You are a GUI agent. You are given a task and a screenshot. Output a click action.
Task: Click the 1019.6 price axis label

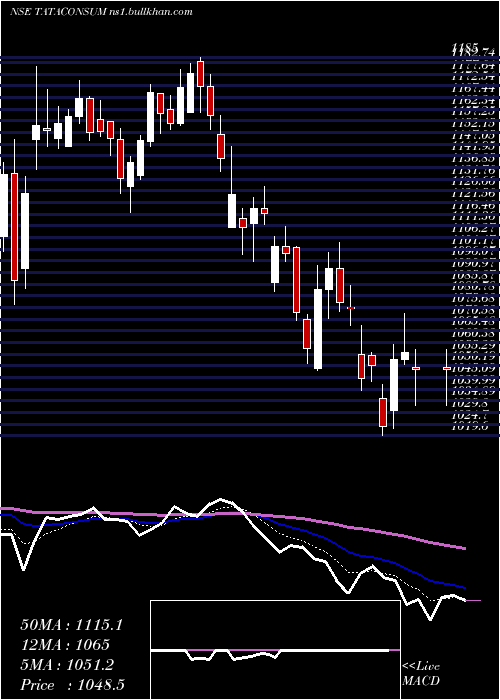point(471,426)
